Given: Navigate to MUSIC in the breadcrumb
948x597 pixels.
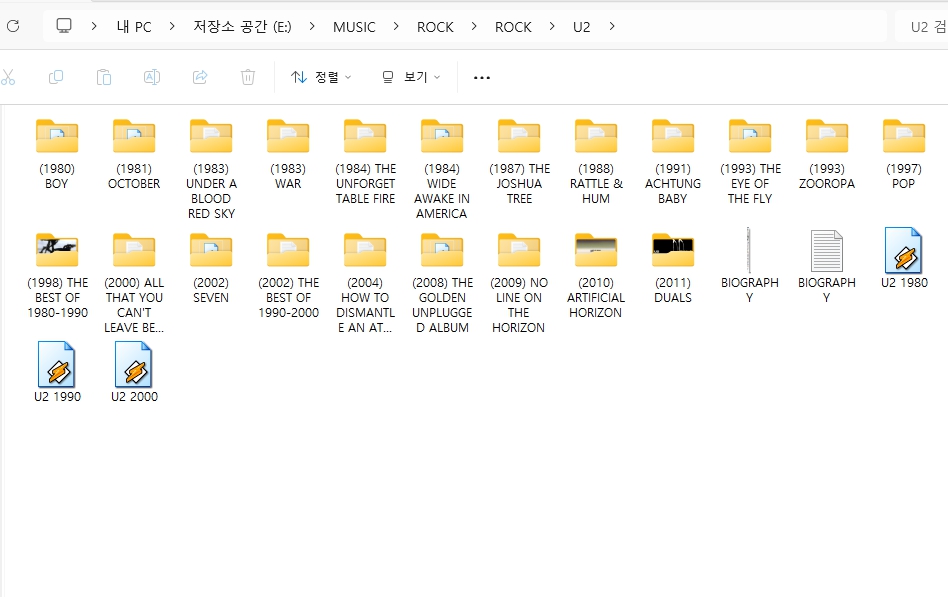Looking at the screenshot, I should pyautogui.click(x=354, y=27).
